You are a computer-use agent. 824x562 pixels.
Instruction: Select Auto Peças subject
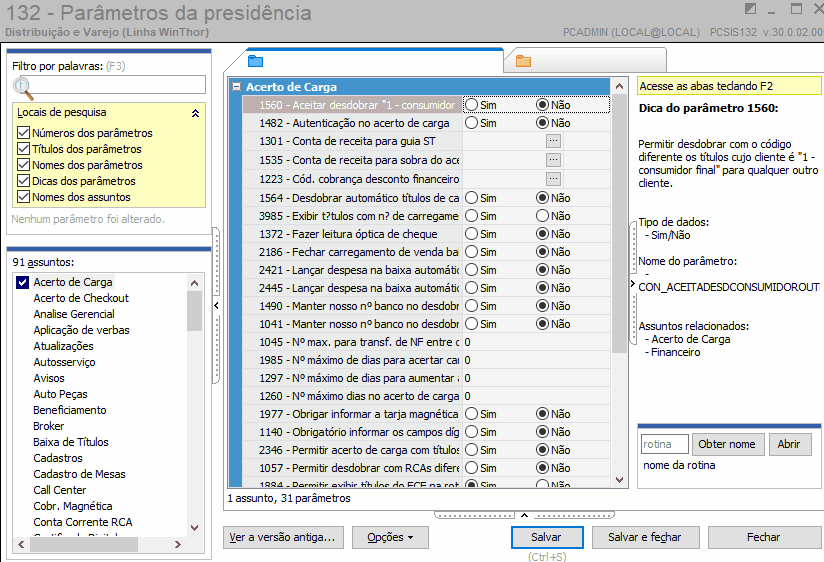(x=60, y=394)
